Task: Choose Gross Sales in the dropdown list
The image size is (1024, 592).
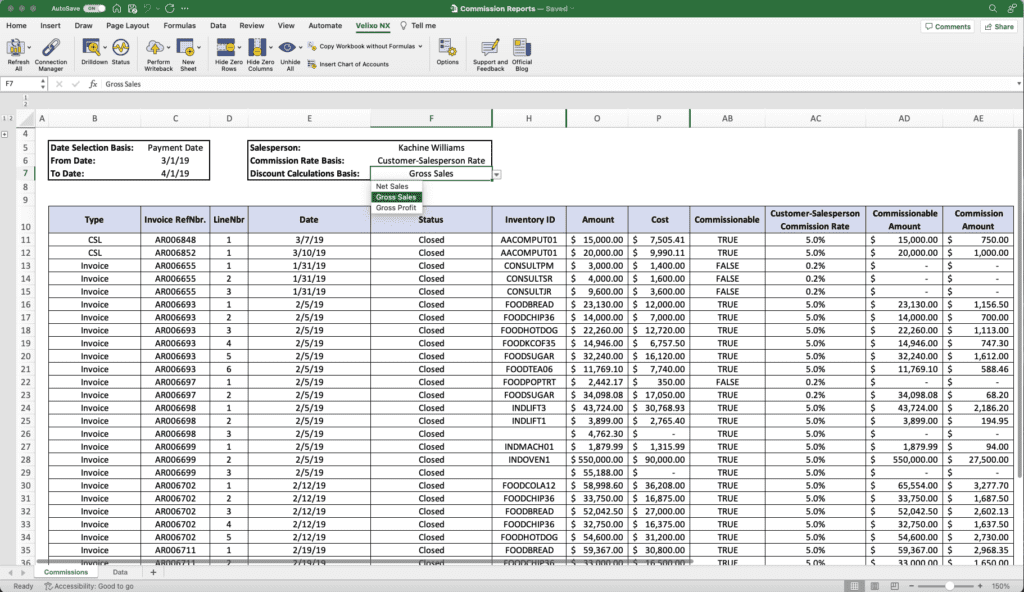Action: [397, 197]
